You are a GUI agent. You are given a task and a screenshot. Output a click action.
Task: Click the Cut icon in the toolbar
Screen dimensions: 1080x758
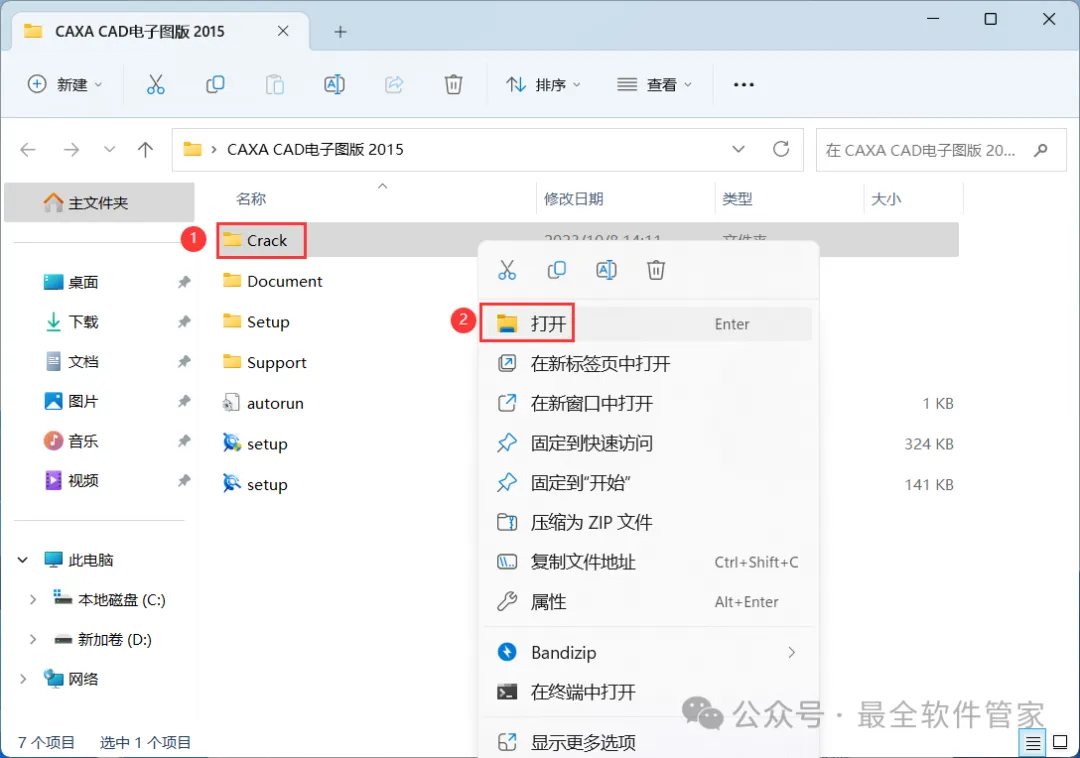[x=156, y=85]
